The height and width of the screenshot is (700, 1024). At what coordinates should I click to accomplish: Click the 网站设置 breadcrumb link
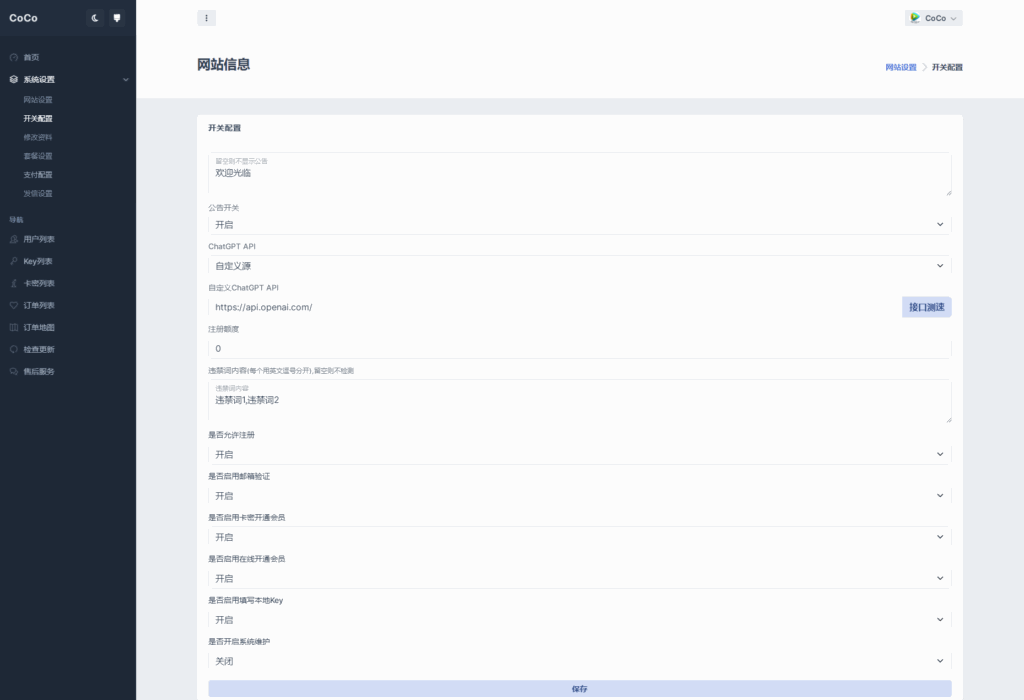point(900,67)
